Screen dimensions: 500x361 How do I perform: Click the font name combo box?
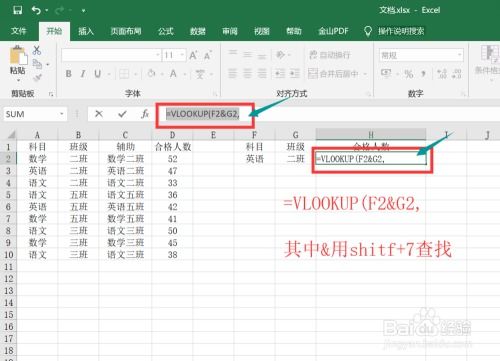point(111,55)
